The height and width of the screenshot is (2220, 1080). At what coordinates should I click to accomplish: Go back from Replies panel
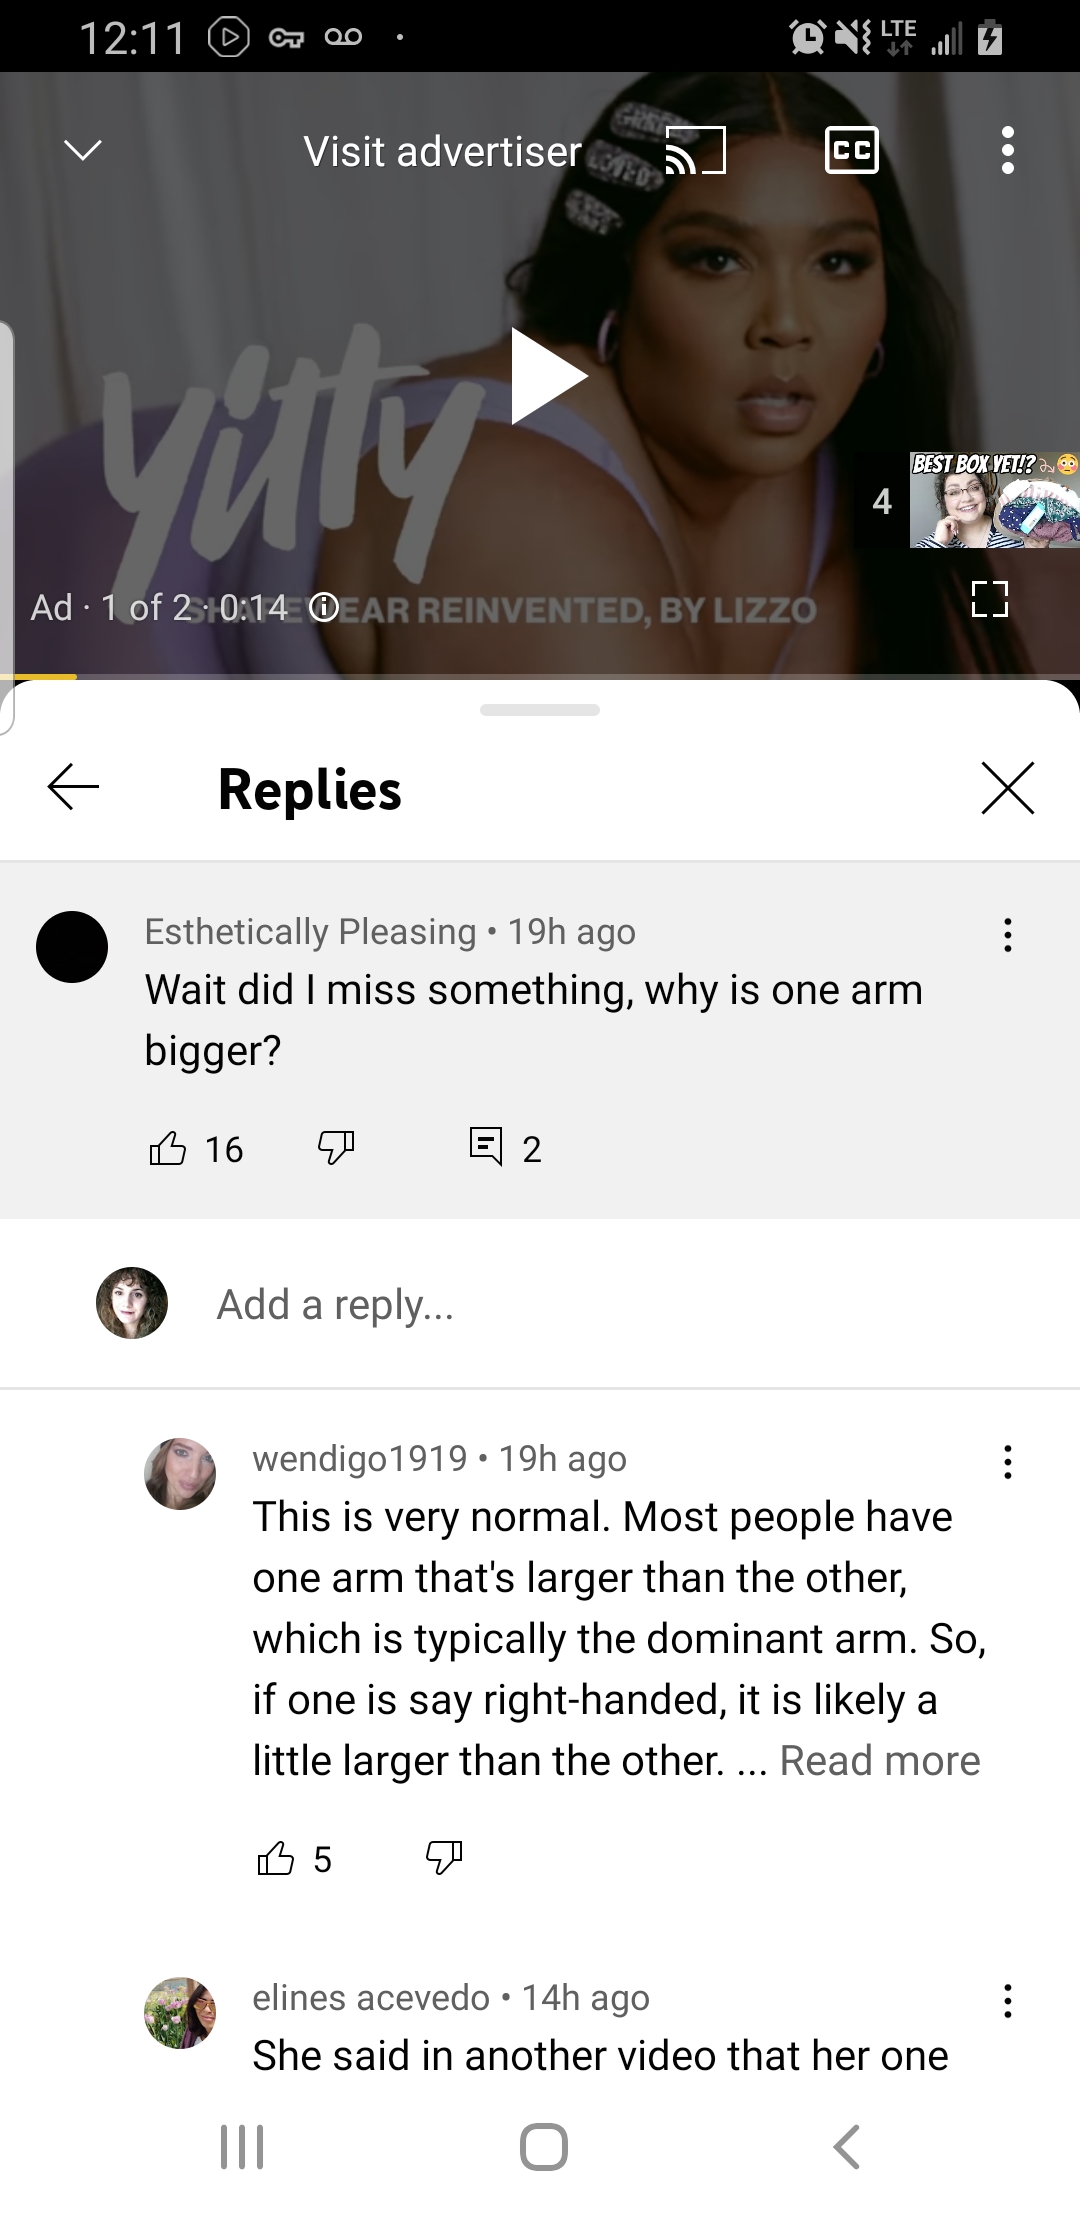click(73, 788)
